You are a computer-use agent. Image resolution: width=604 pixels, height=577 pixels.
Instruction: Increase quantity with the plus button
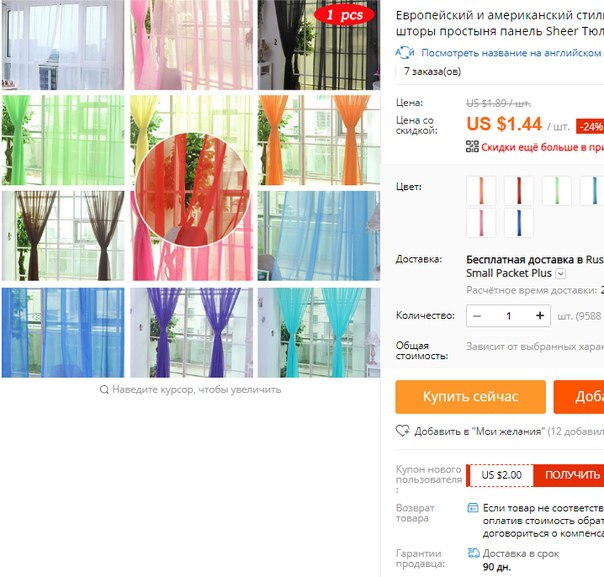[x=540, y=316]
